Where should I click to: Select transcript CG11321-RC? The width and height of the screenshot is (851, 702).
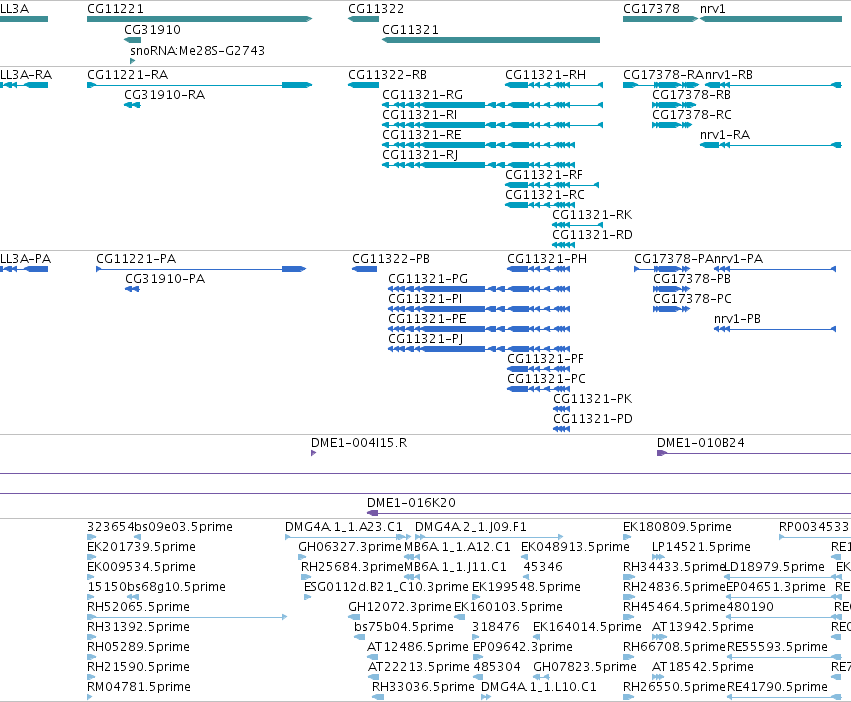(545, 195)
